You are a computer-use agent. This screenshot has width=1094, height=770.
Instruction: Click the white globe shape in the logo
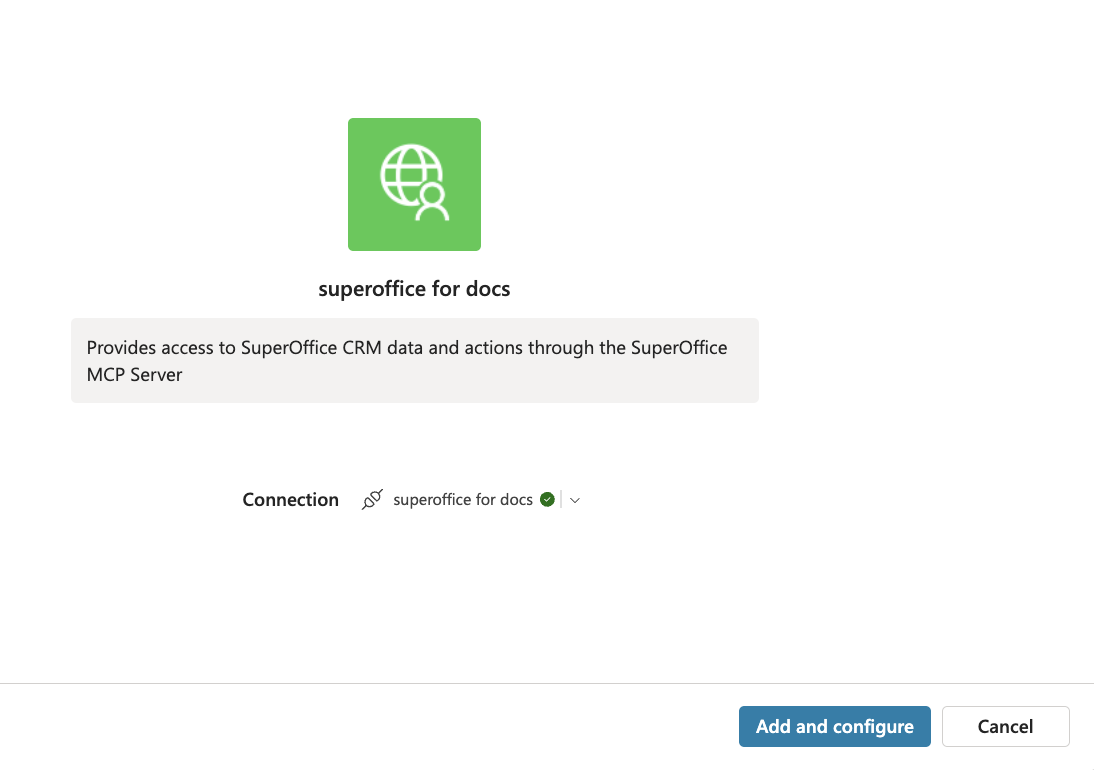pyautogui.click(x=408, y=175)
